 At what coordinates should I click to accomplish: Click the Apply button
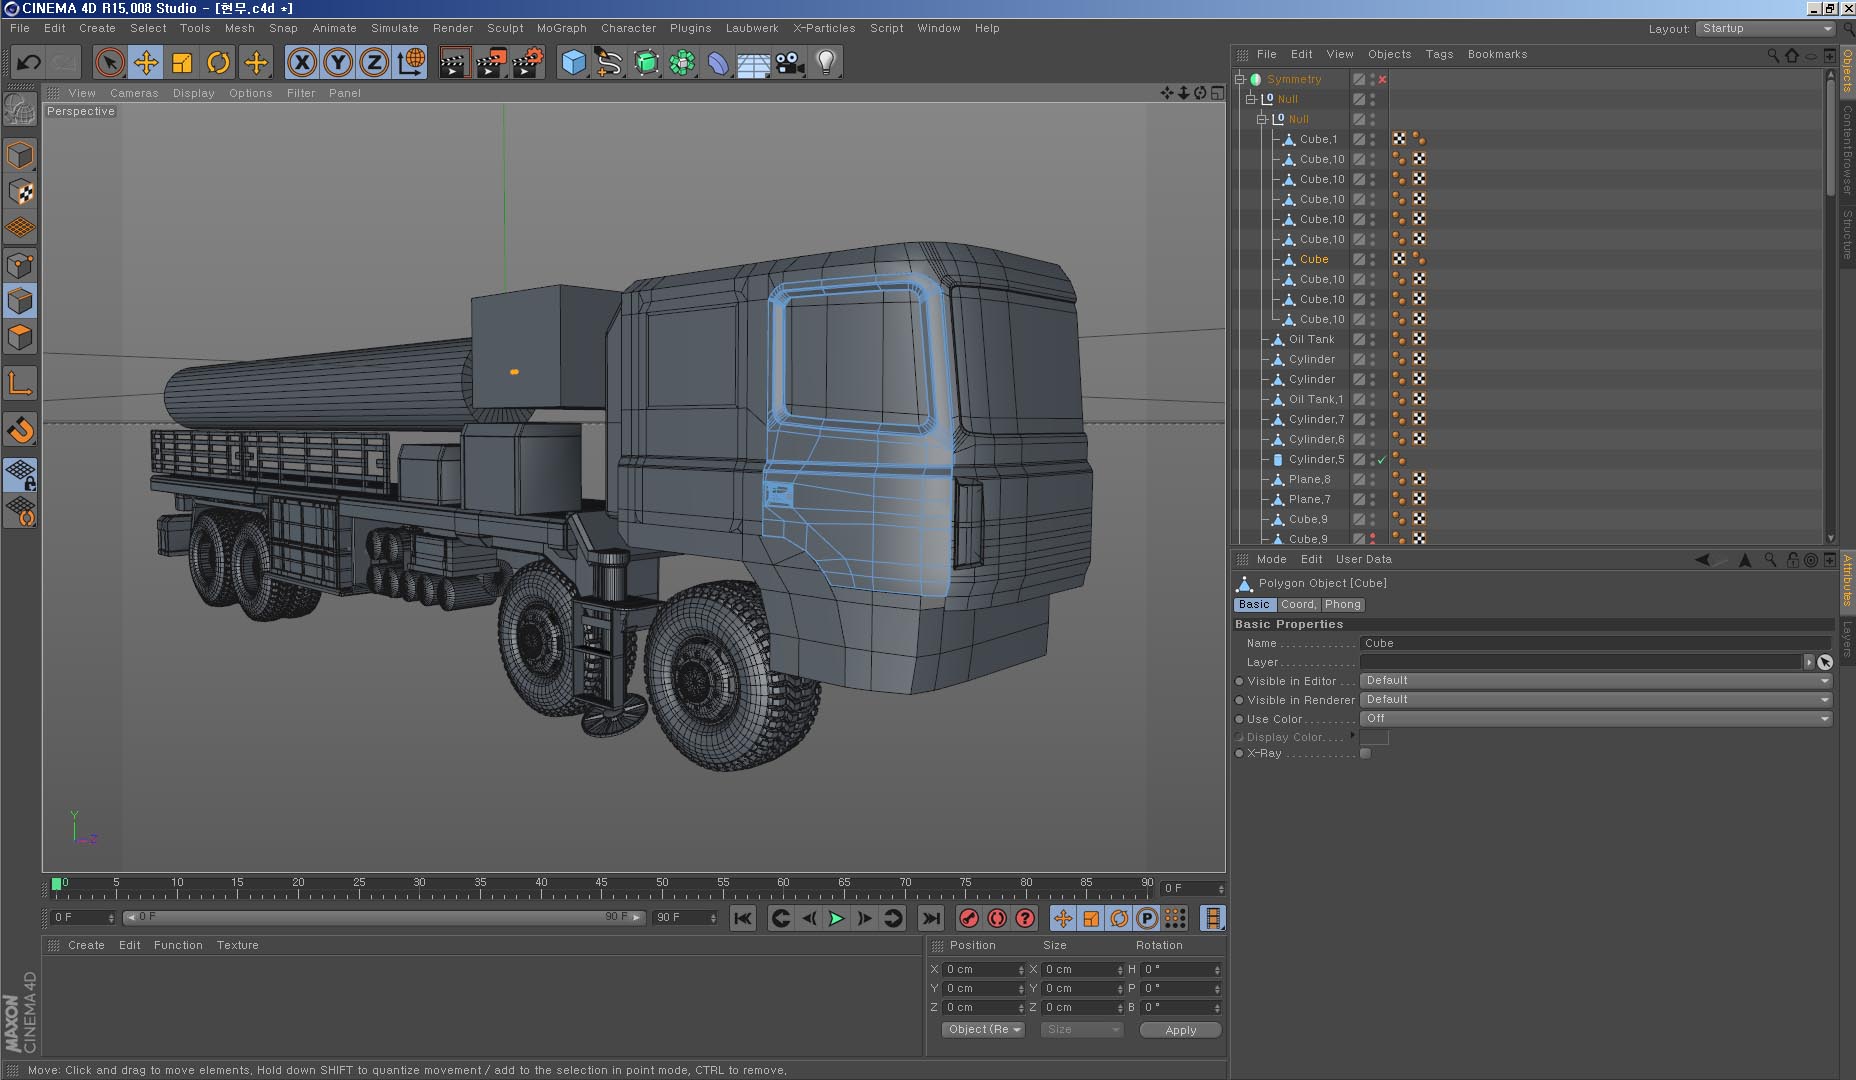click(1180, 1030)
